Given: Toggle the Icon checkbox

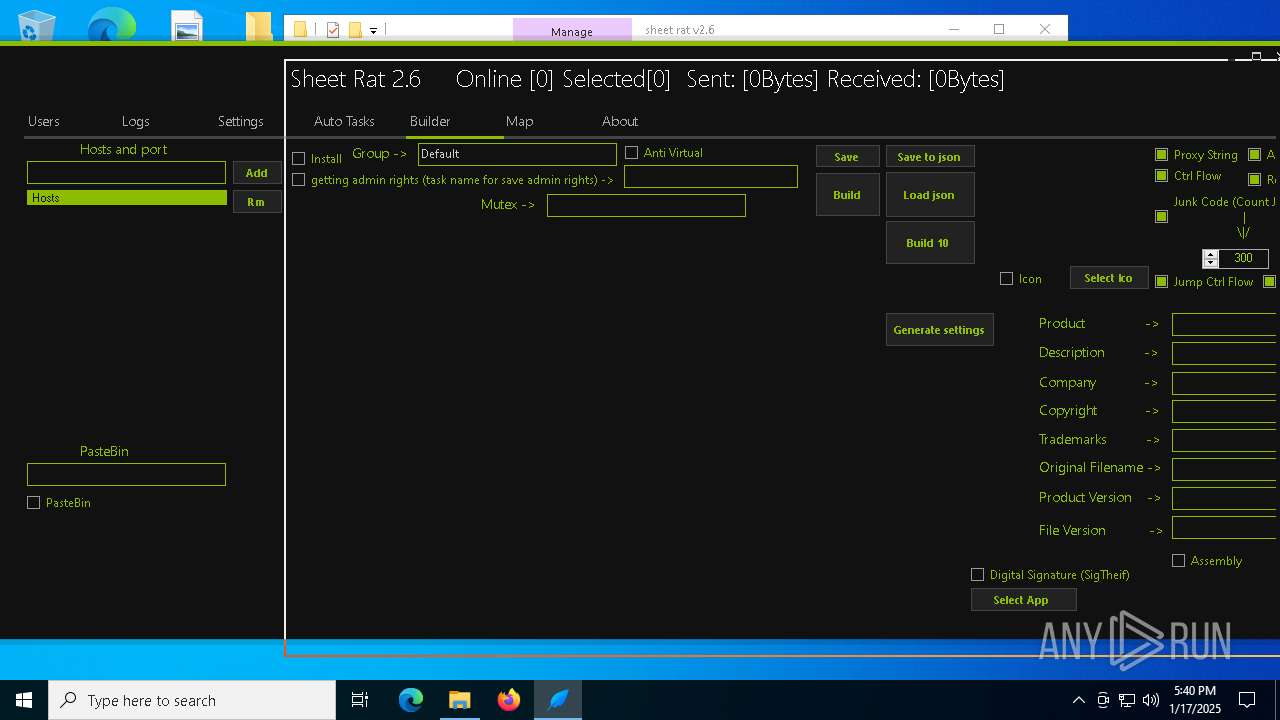Looking at the screenshot, I should point(1006,279).
